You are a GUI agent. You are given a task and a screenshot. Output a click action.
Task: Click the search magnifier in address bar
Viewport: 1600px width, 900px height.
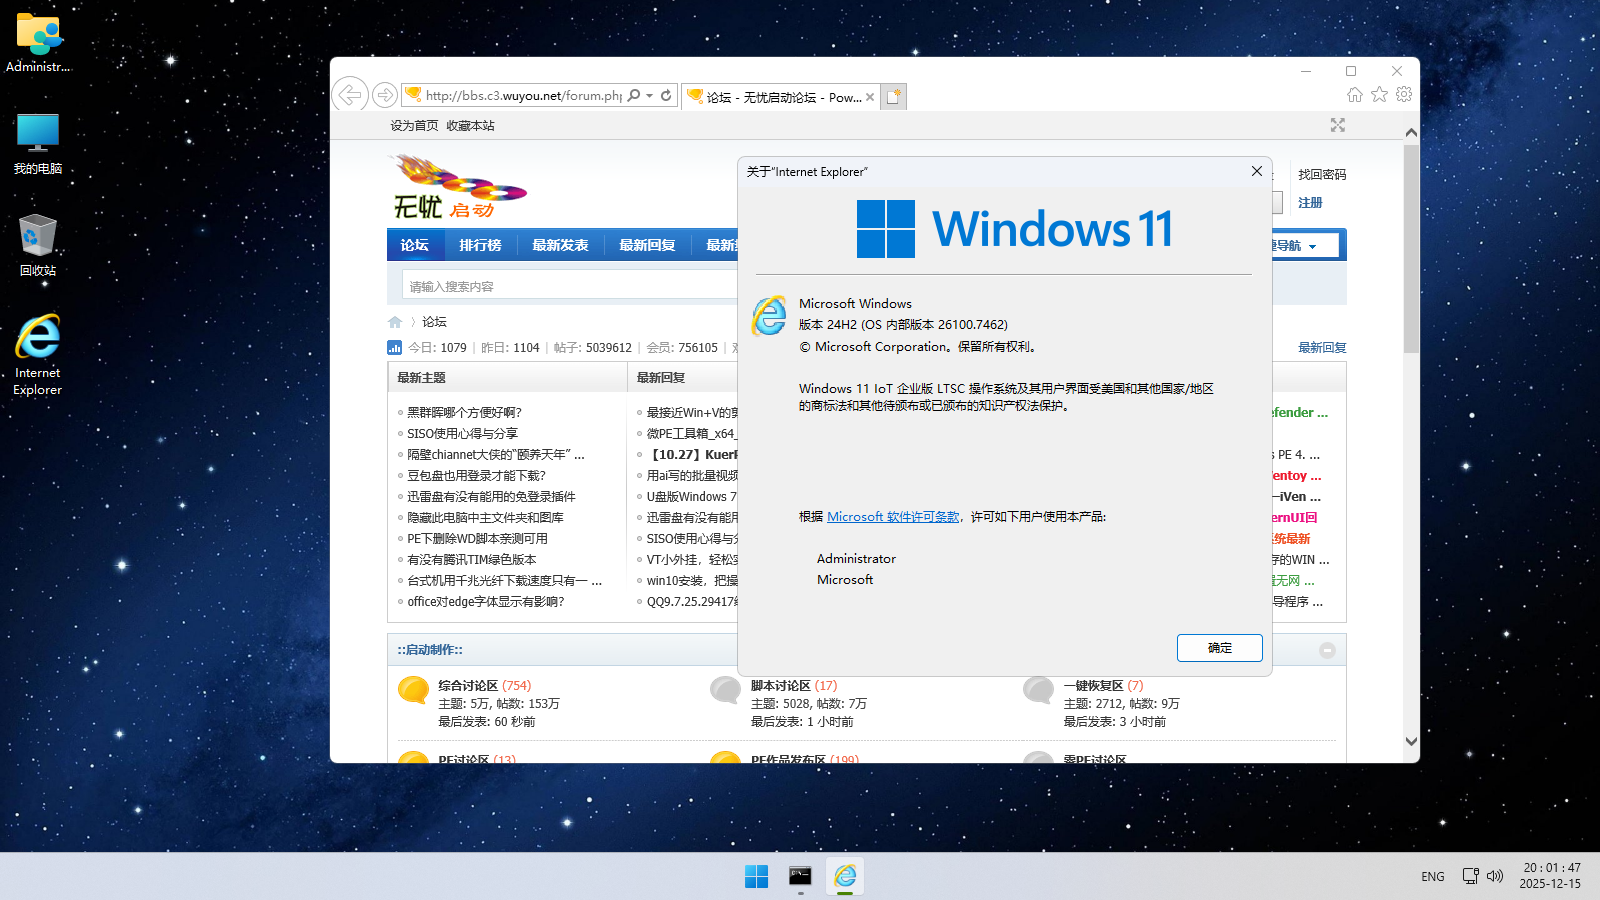[x=634, y=96]
